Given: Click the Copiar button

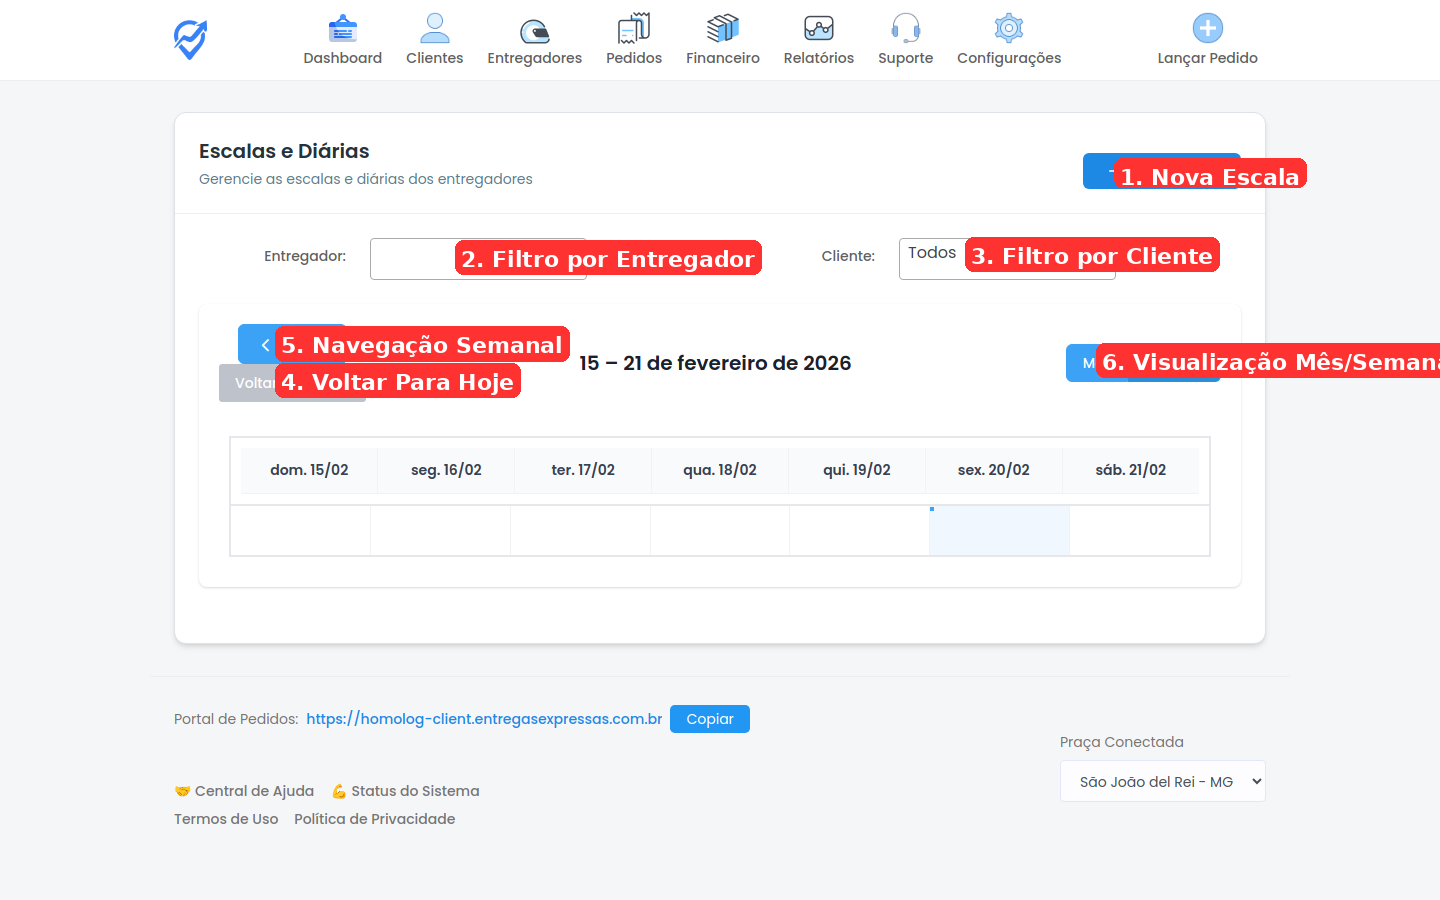Looking at the screenshot, I should [x=709, y=719].
